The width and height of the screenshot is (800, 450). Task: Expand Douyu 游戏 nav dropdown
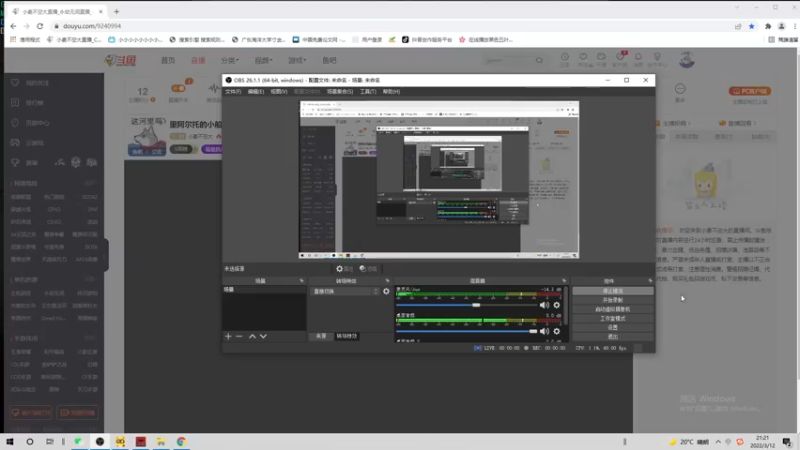coord(297,60)
